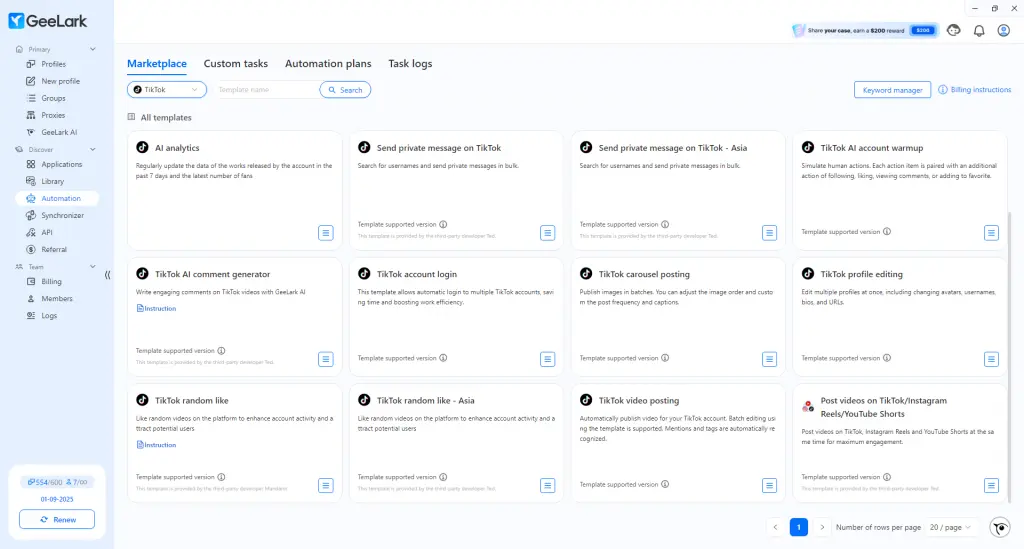Open Profiles in the sidebar
The height and width of the screenshot is (549, 1024).
coord(56,64)
